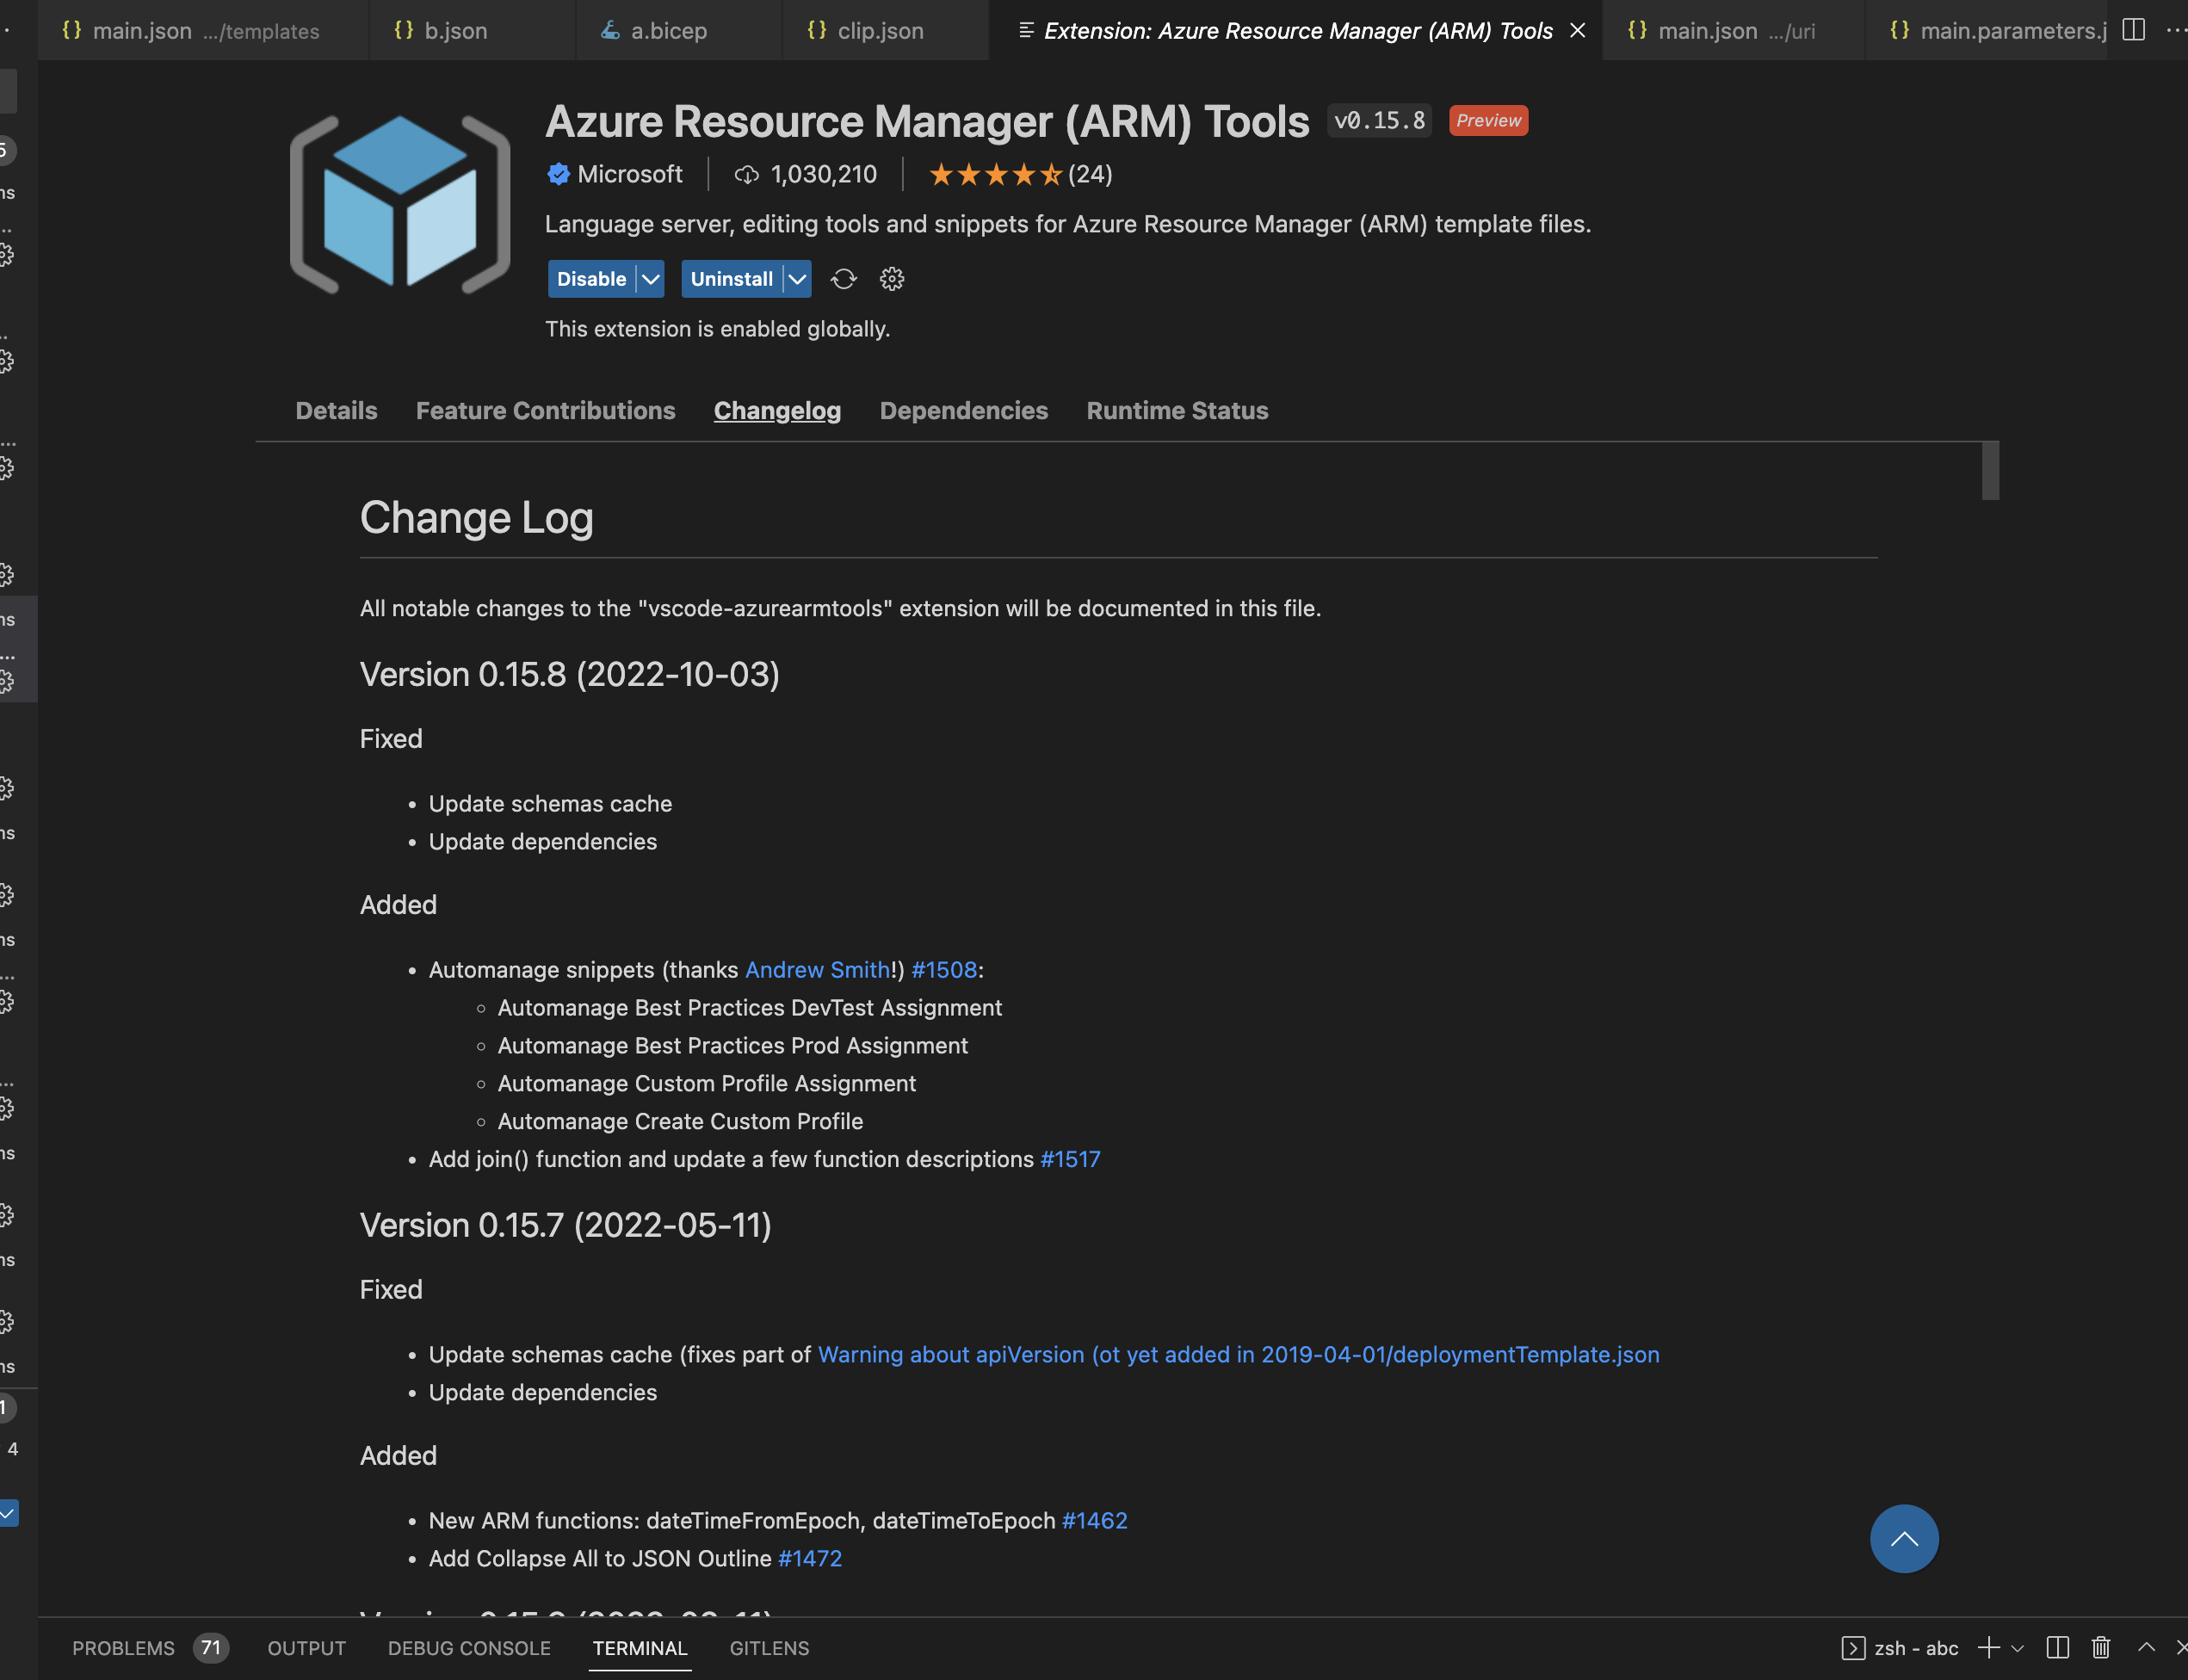Disable the ARM Tools extension
Image resolution: width=2188 pixels, height=1680 pixels.
591,279
